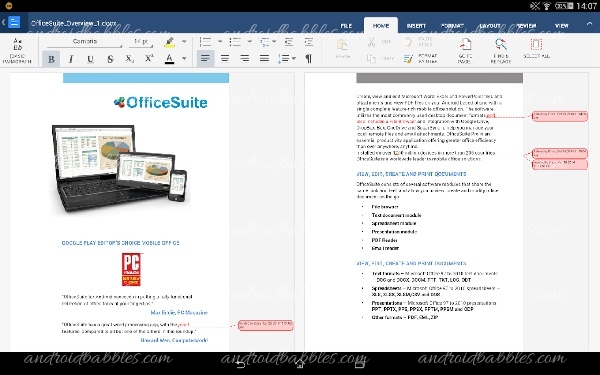This screenshot has width=600, height=375.
Task: Show paragraph formatting marks
Action: [308, 59]
